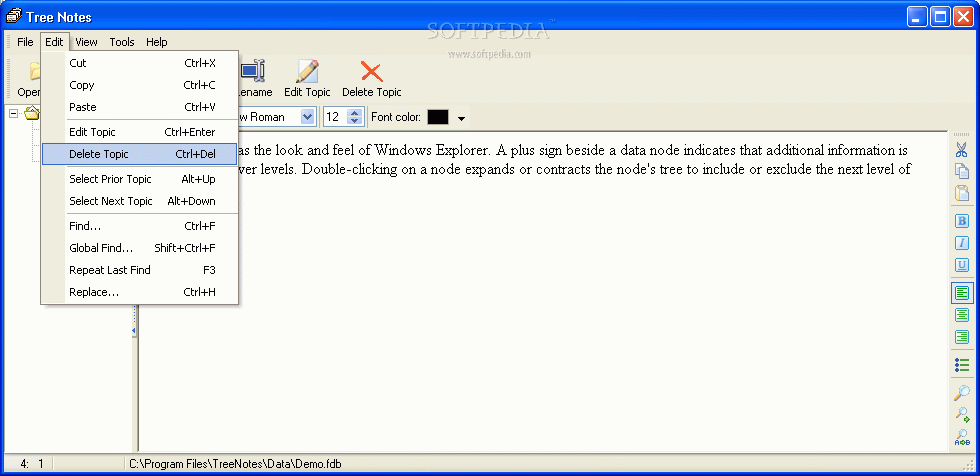This screenshot has height=476, width=980.
Task: Close the Tree Notes window
Action: tap(962, 16)
